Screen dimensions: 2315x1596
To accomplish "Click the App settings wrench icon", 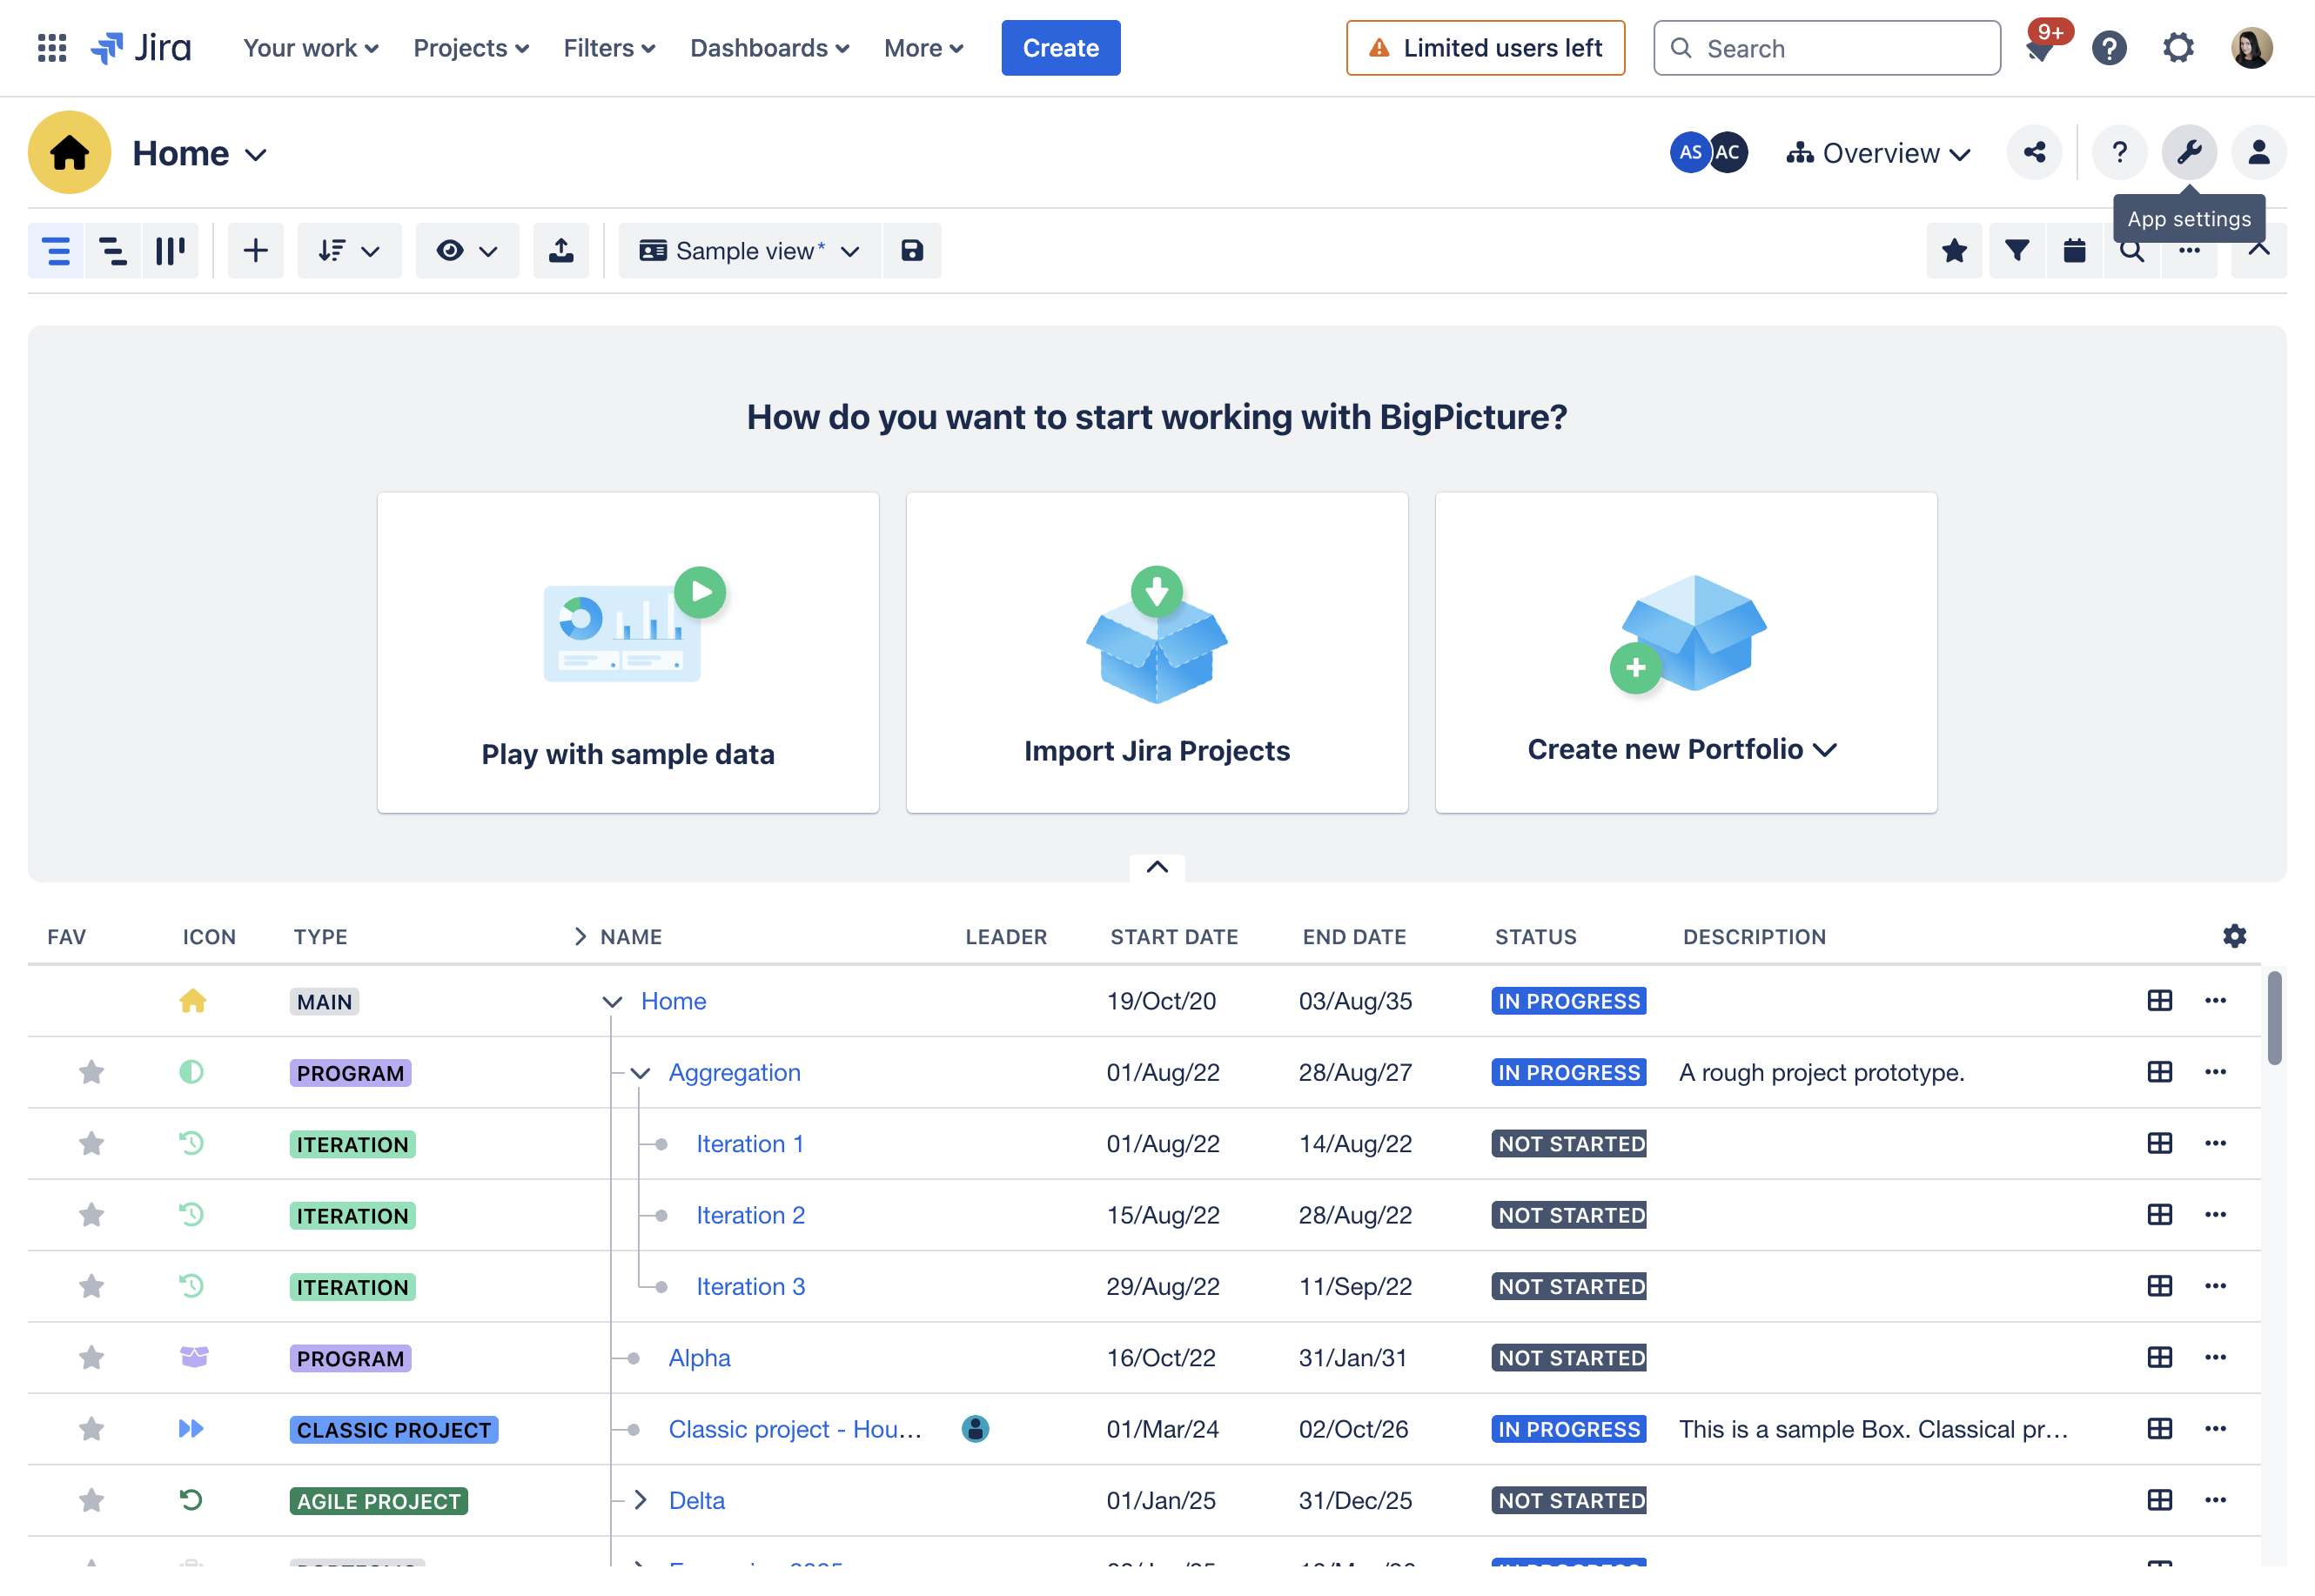I will [x=2188, y=153].
